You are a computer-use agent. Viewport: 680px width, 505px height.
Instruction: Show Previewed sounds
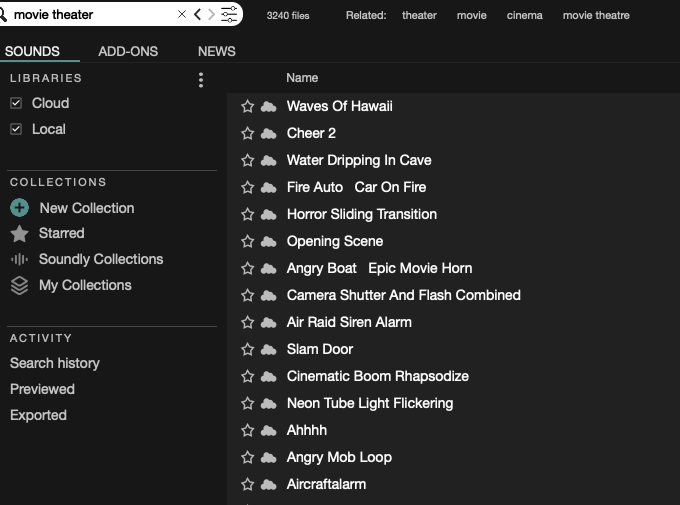pyautogui.click(x=42, y=389)
